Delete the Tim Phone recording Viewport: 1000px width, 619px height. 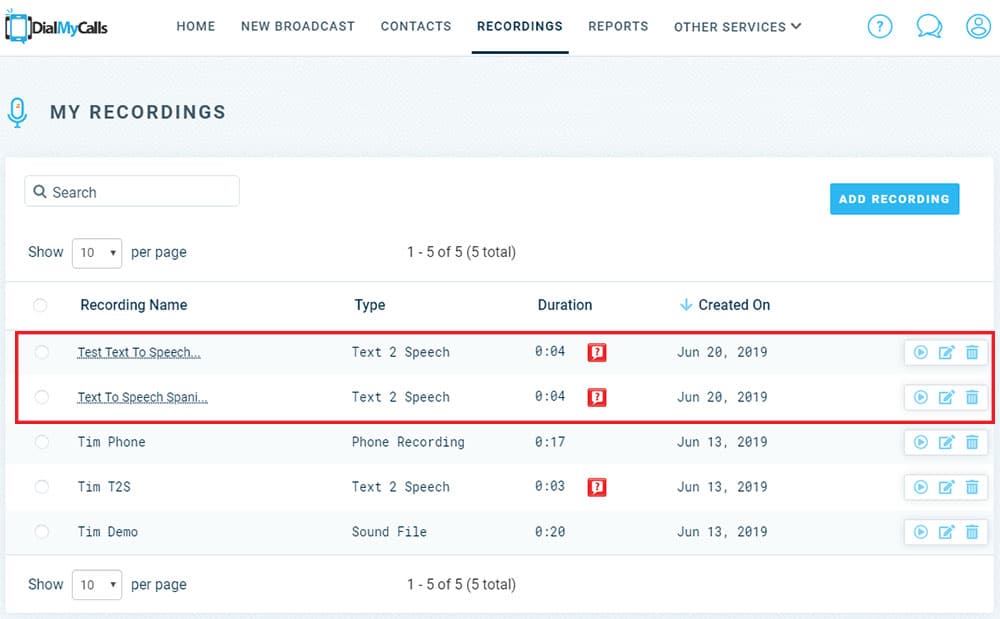pyautogui.click(x=971, y=442)
